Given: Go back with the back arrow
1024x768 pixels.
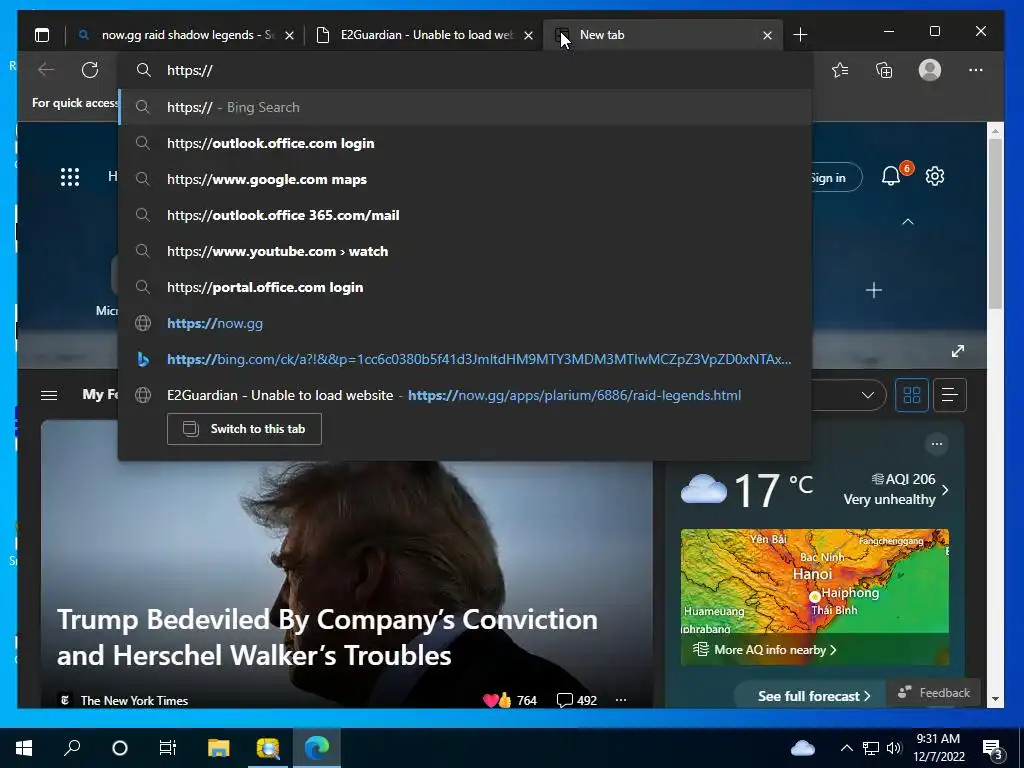Looking at the screenshot, I should coord(46,70).
